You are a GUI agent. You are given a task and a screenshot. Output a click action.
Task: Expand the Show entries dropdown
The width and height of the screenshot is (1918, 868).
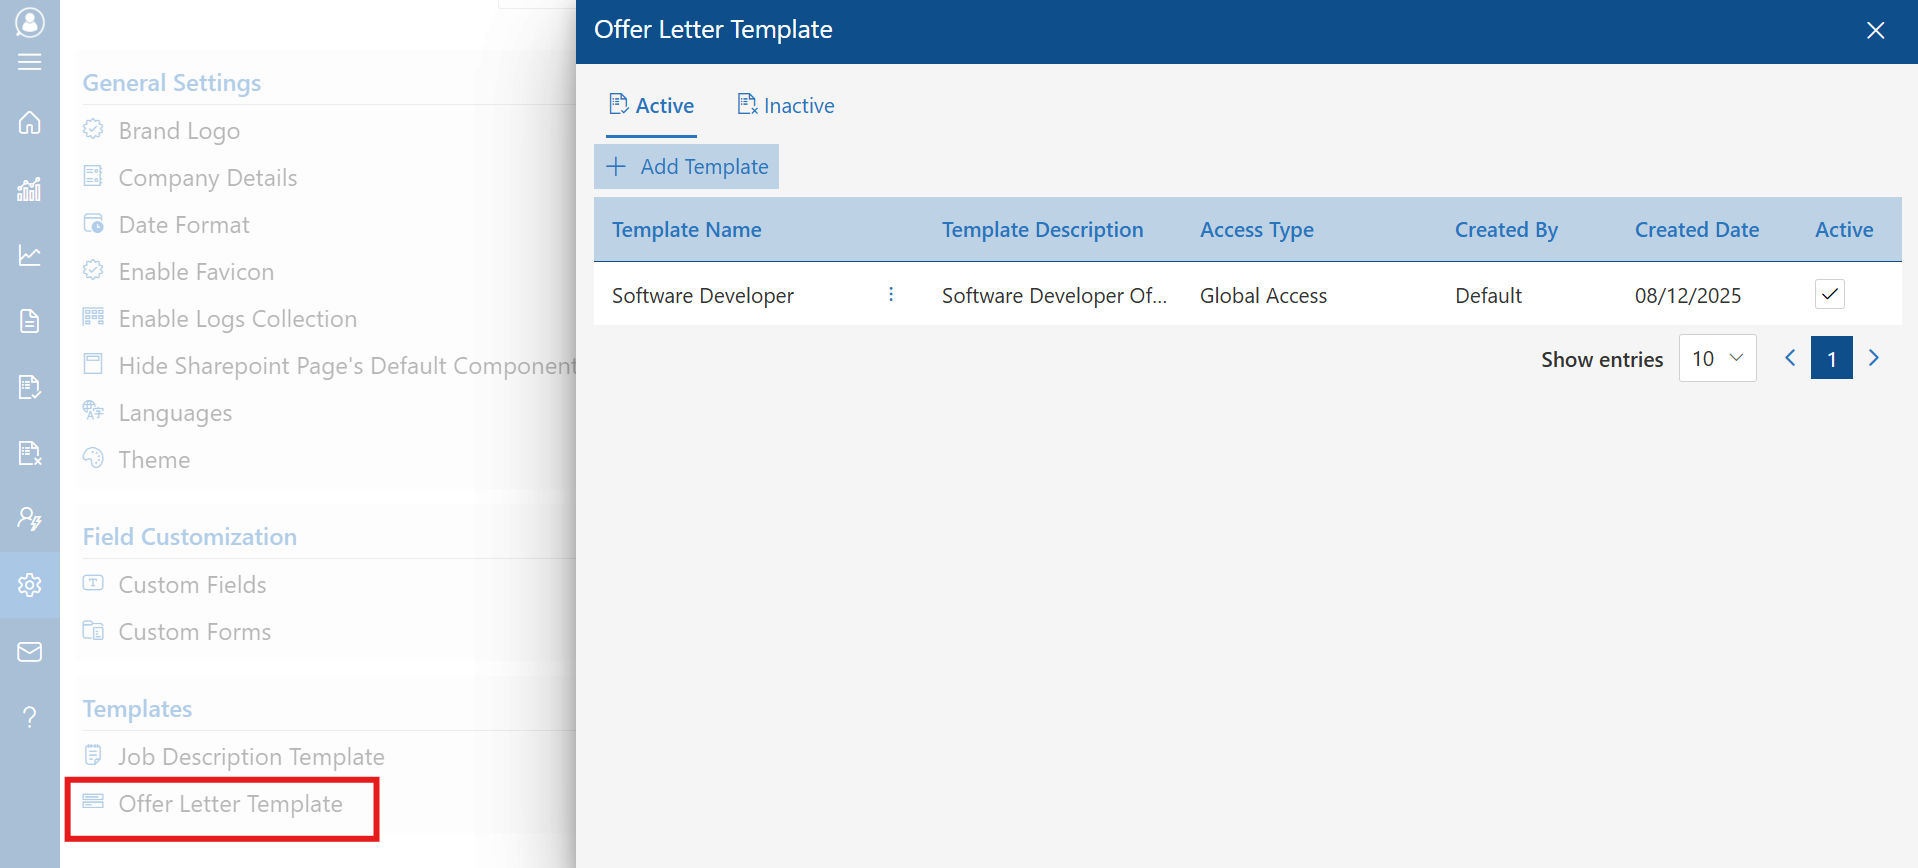click(x=1717, y=359)
